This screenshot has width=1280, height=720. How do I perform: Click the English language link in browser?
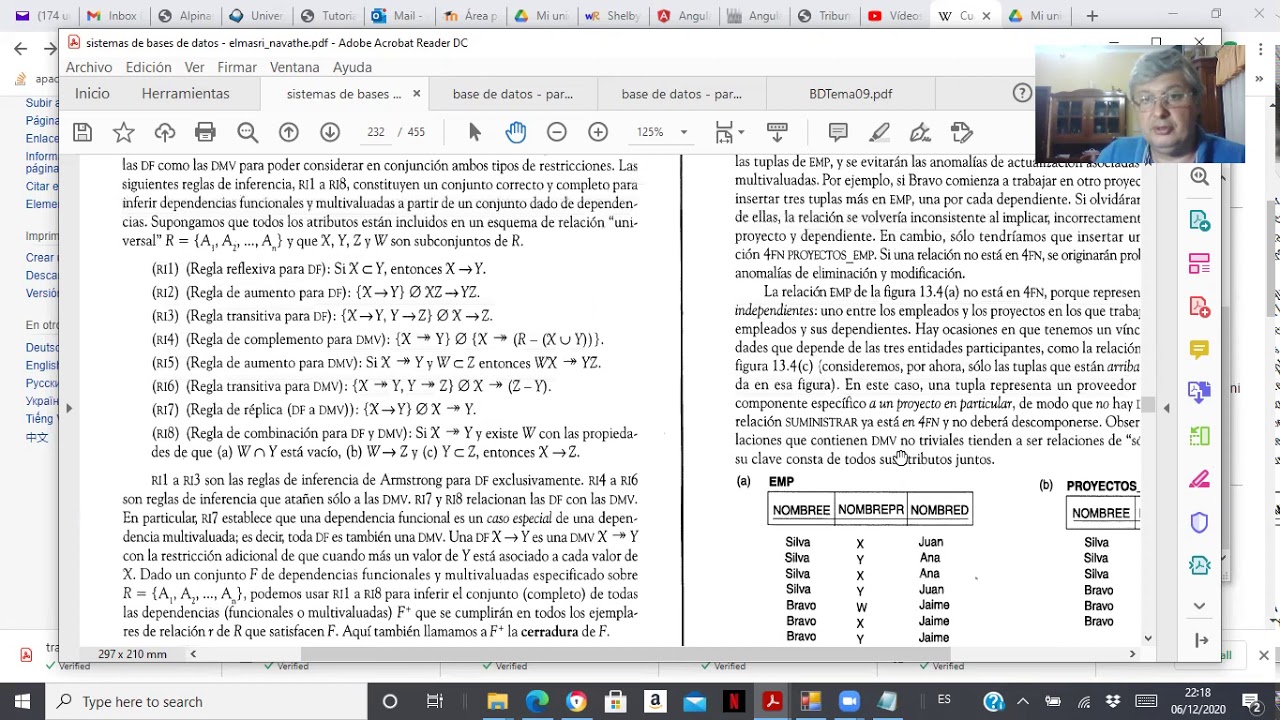[x=42, y=366]
